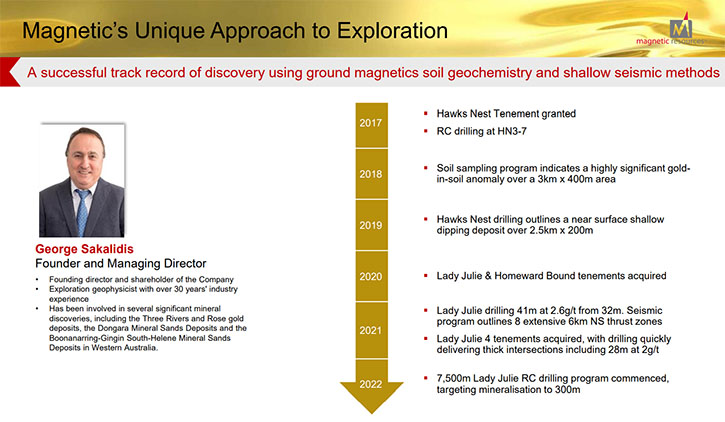Click 'Hawks Nest Tenement granted' bullet
This screenshot has width=725, height=422.
click(x=506, y=114)
